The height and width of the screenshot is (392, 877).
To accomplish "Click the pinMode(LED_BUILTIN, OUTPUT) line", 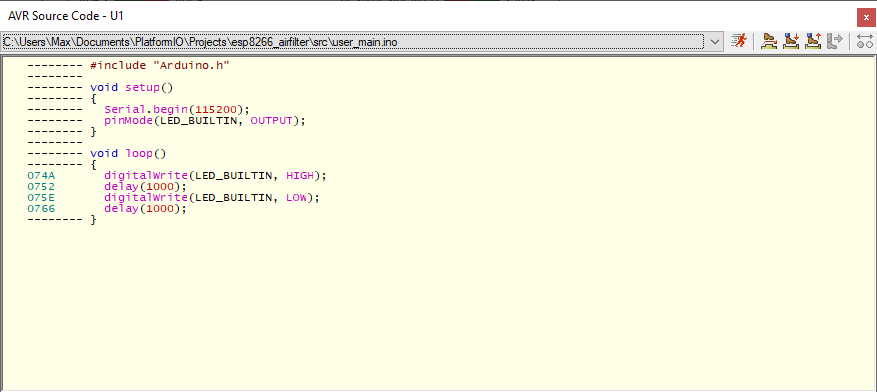I will click(x=205, y=121).
